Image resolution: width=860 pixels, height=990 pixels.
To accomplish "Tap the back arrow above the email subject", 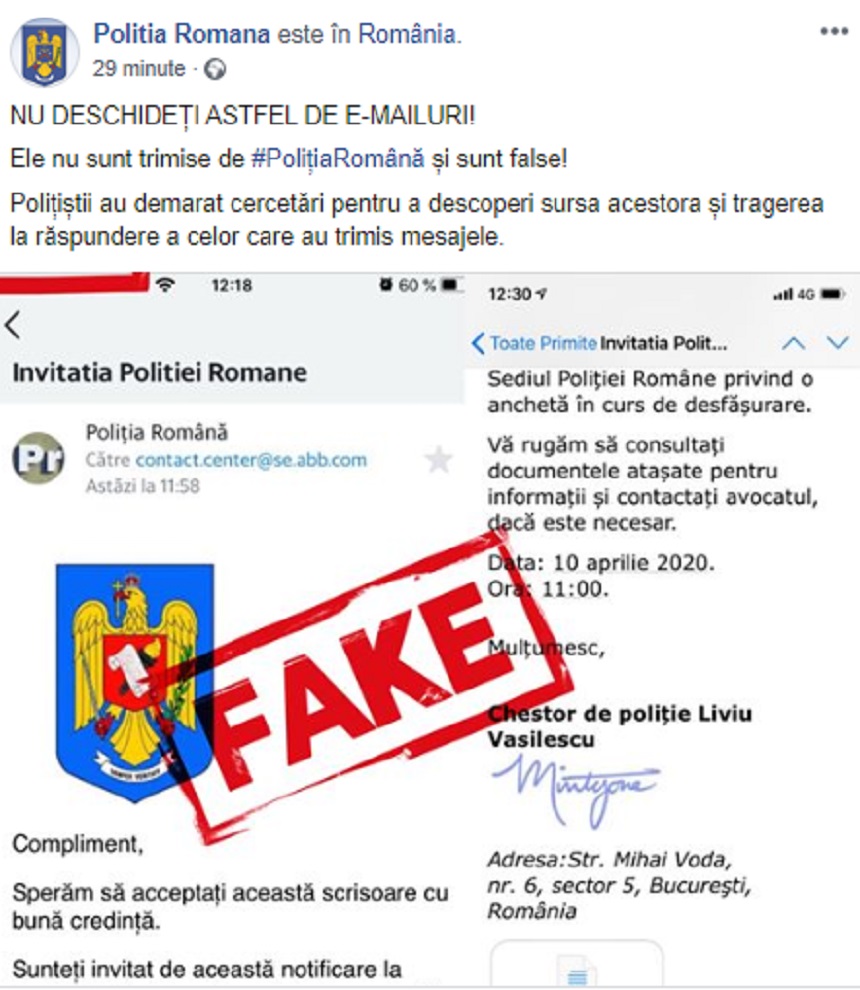I will [x=13, y=326].
